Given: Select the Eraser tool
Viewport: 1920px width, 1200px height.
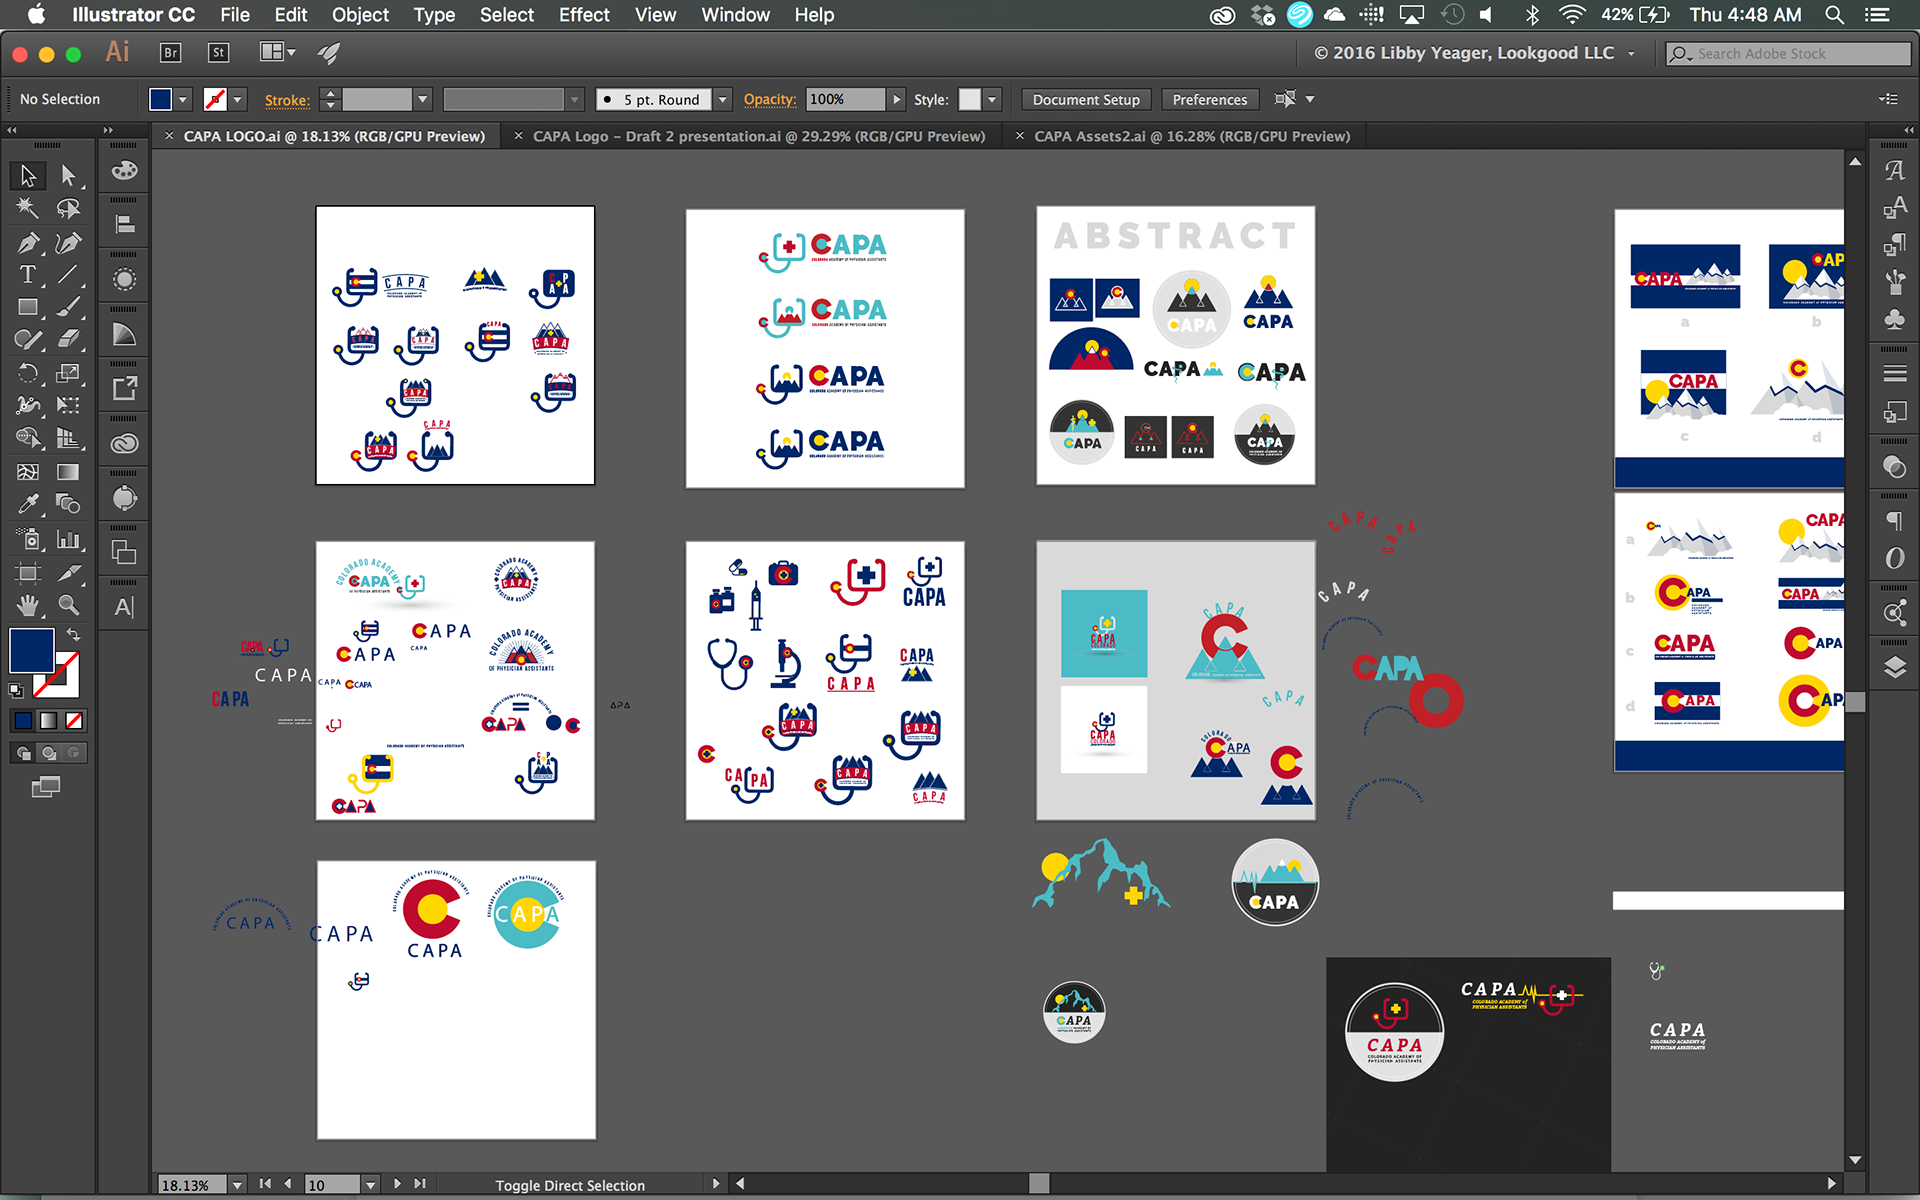Looking at the screenshot, I should pos(68,340).
